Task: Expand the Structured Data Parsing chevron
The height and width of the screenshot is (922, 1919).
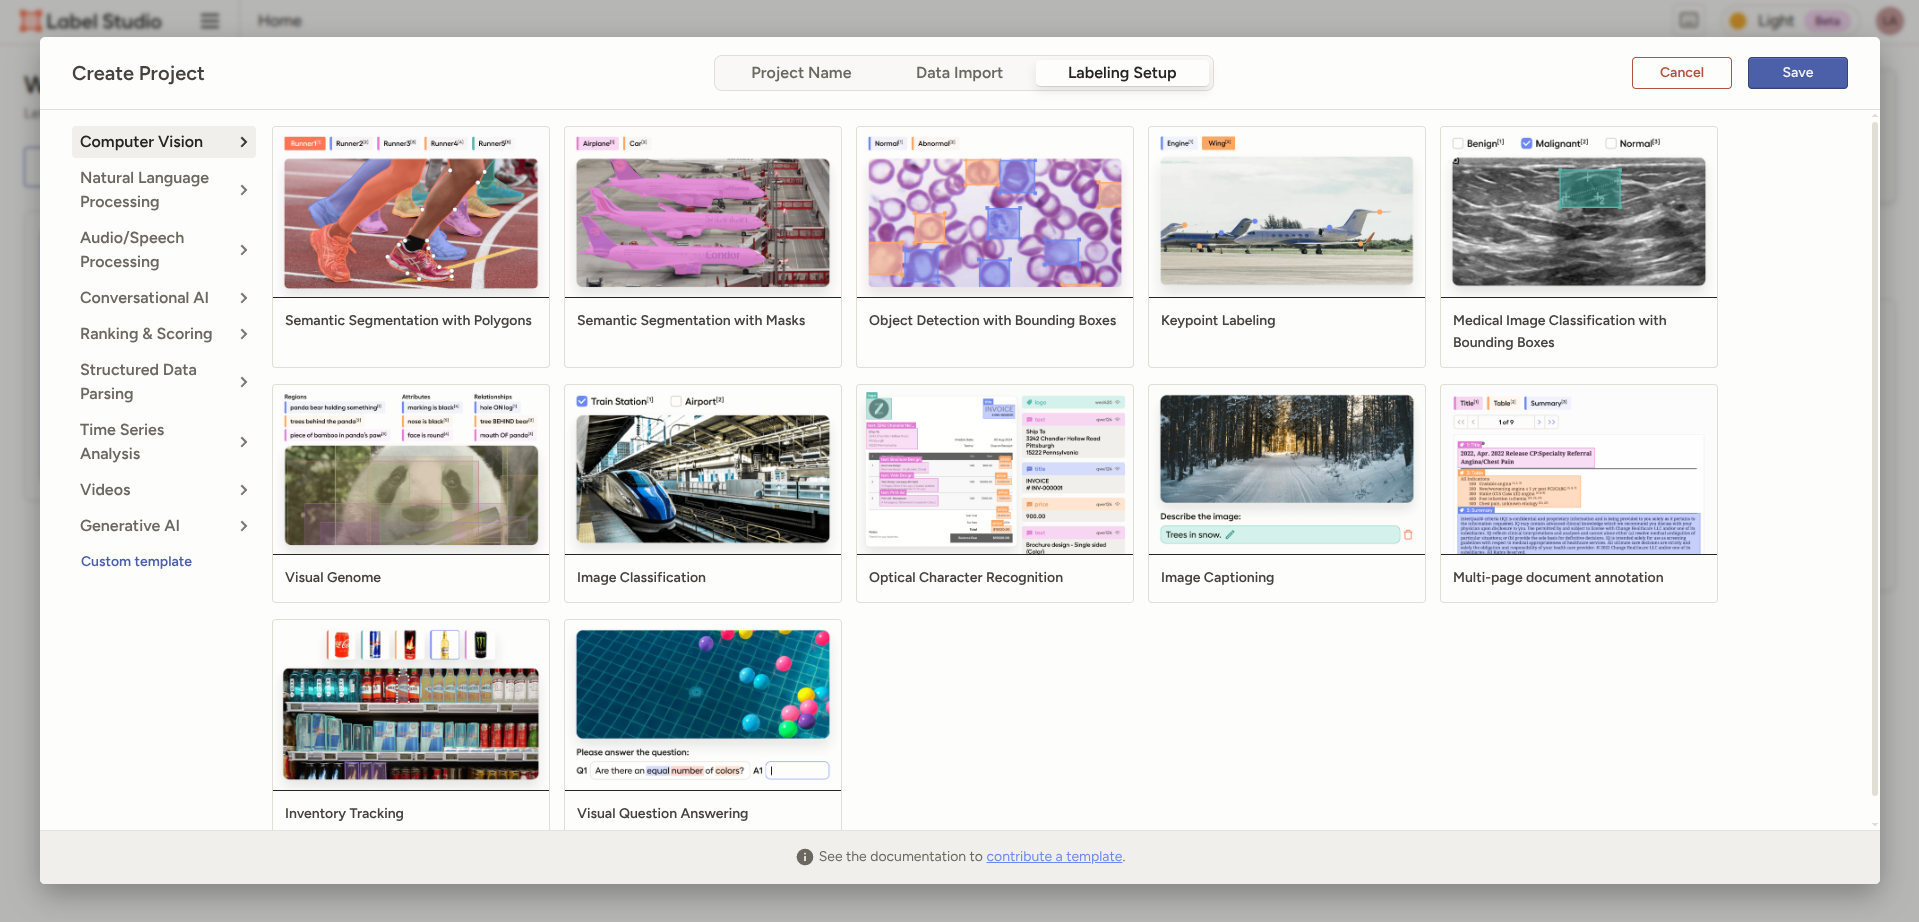Action: (244, 382)
